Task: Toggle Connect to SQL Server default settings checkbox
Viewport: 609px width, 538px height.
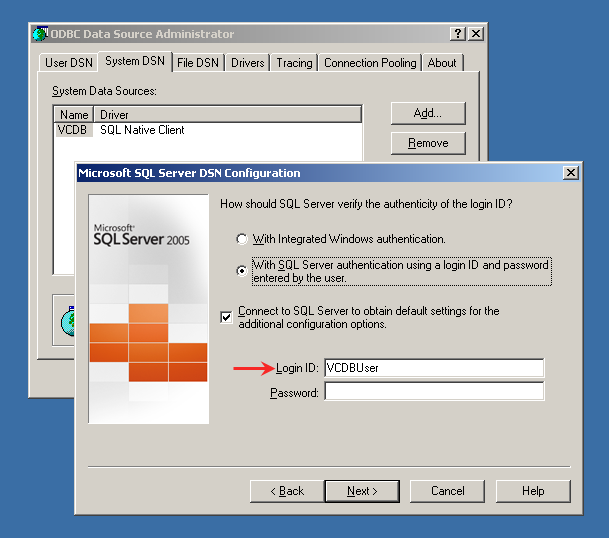Action: click(x=228, y=317)
